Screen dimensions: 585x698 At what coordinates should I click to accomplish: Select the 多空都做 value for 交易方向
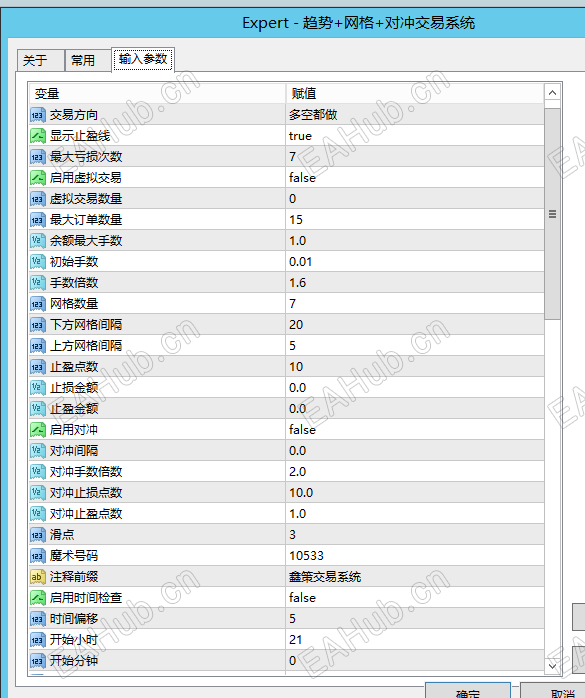(x=313, y=115)
